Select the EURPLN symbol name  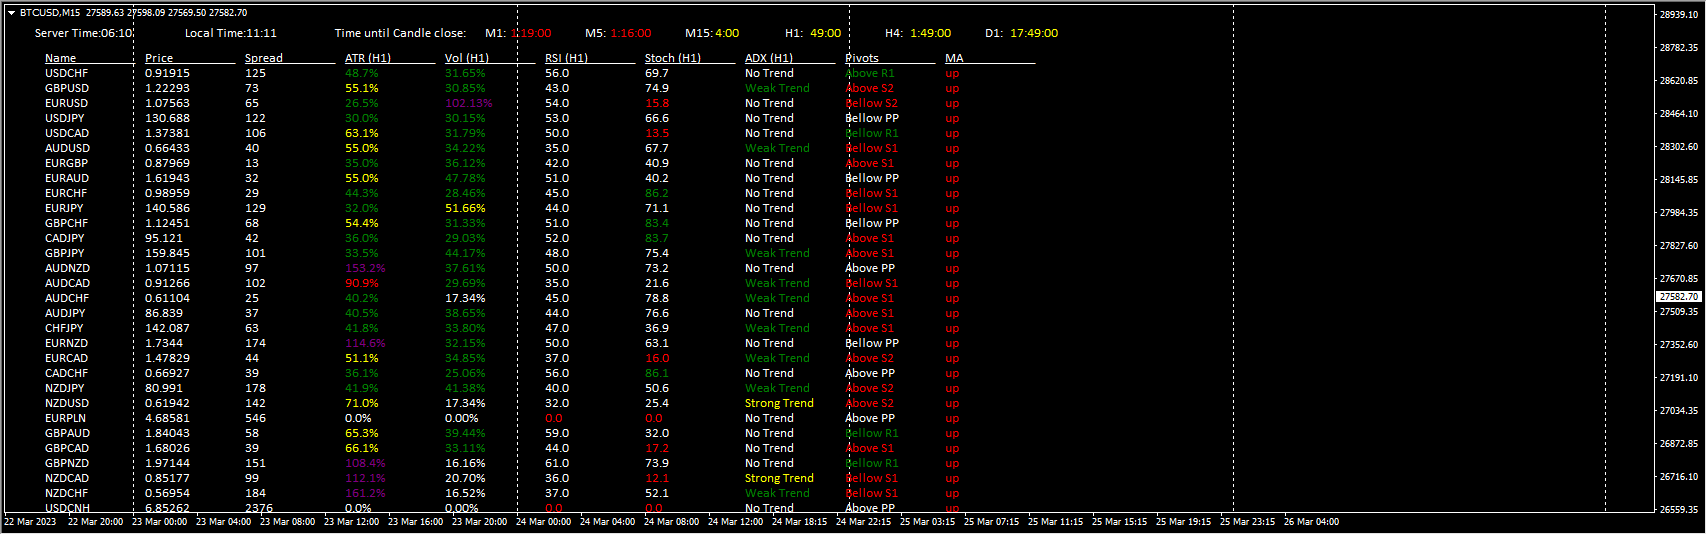65,418
